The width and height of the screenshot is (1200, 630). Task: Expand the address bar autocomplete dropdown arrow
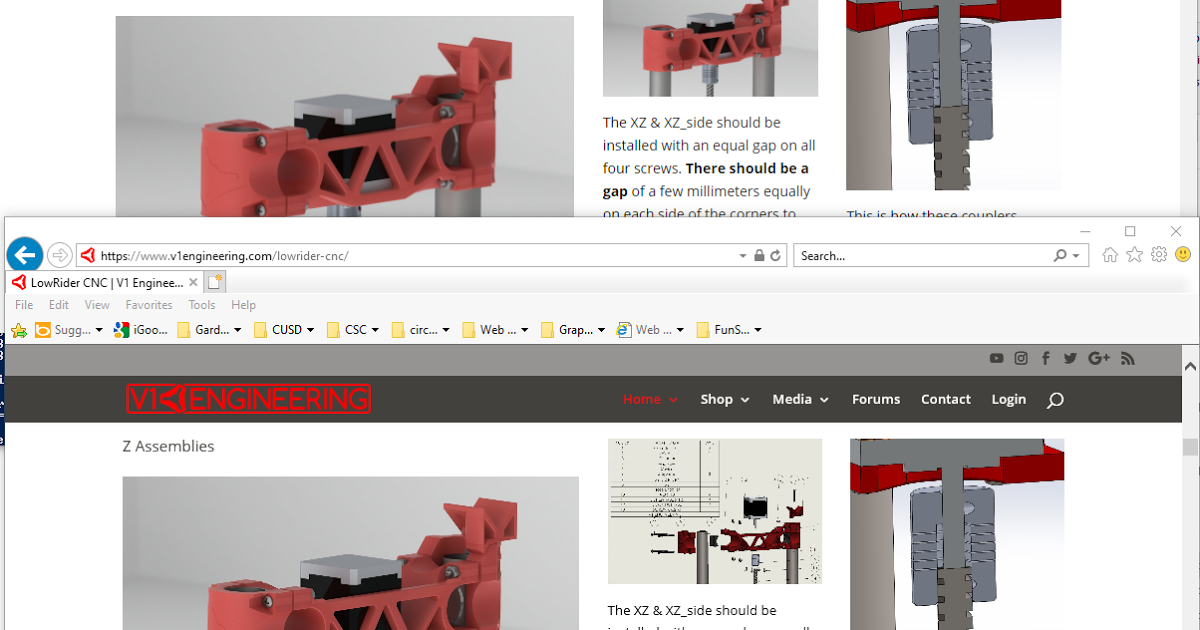(743, 256)
